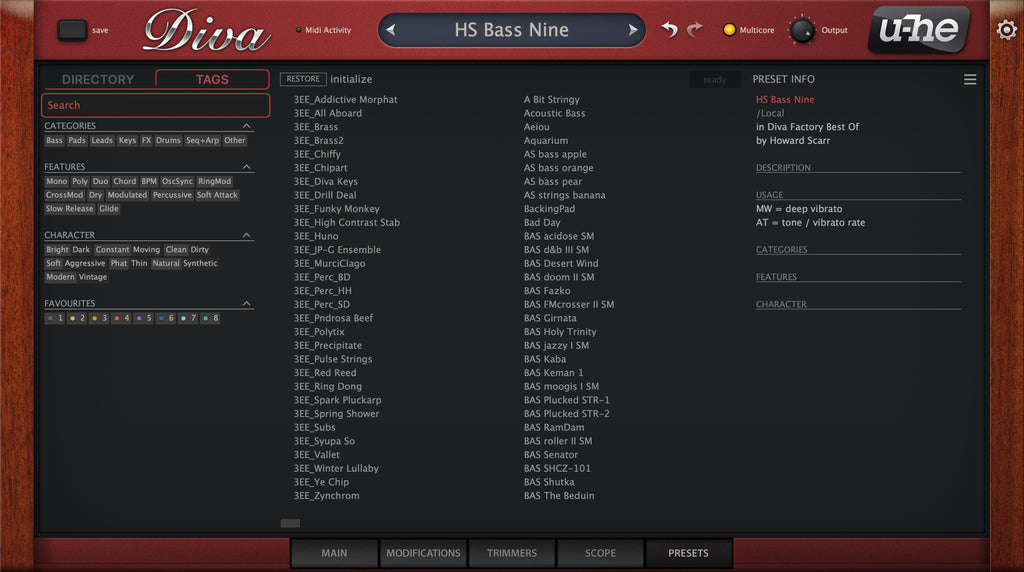Open the Modifications tab

pos(423,553)
